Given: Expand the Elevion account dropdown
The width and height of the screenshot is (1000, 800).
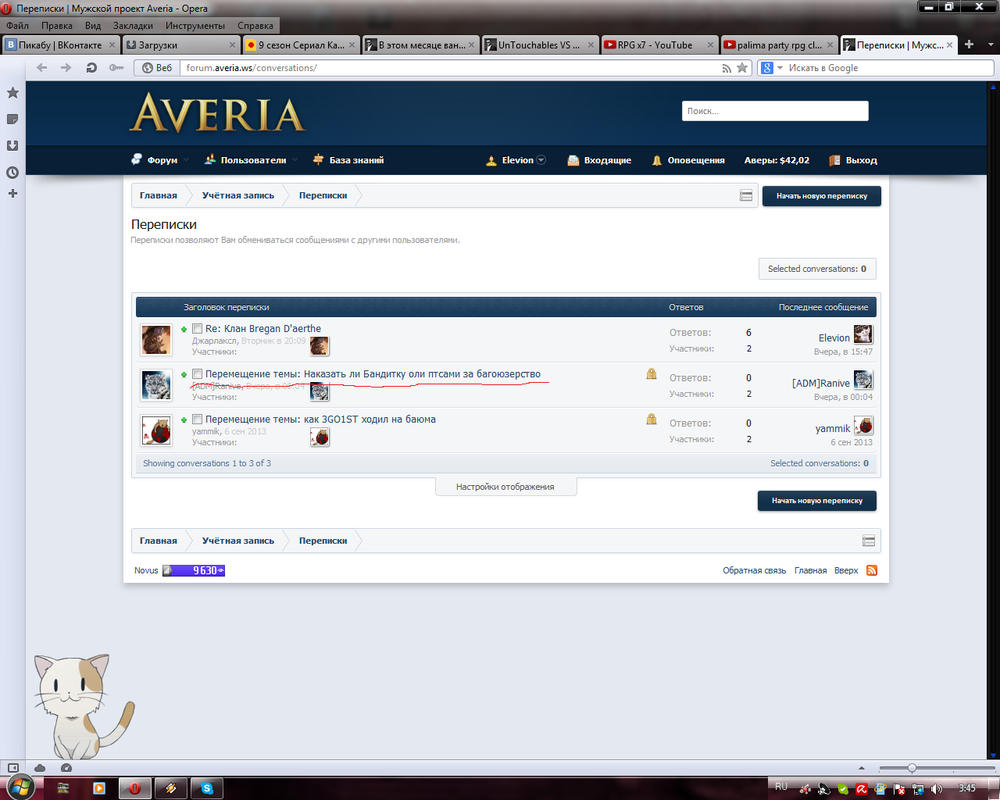Looking at the screenshot, I should tap(541, 160).
